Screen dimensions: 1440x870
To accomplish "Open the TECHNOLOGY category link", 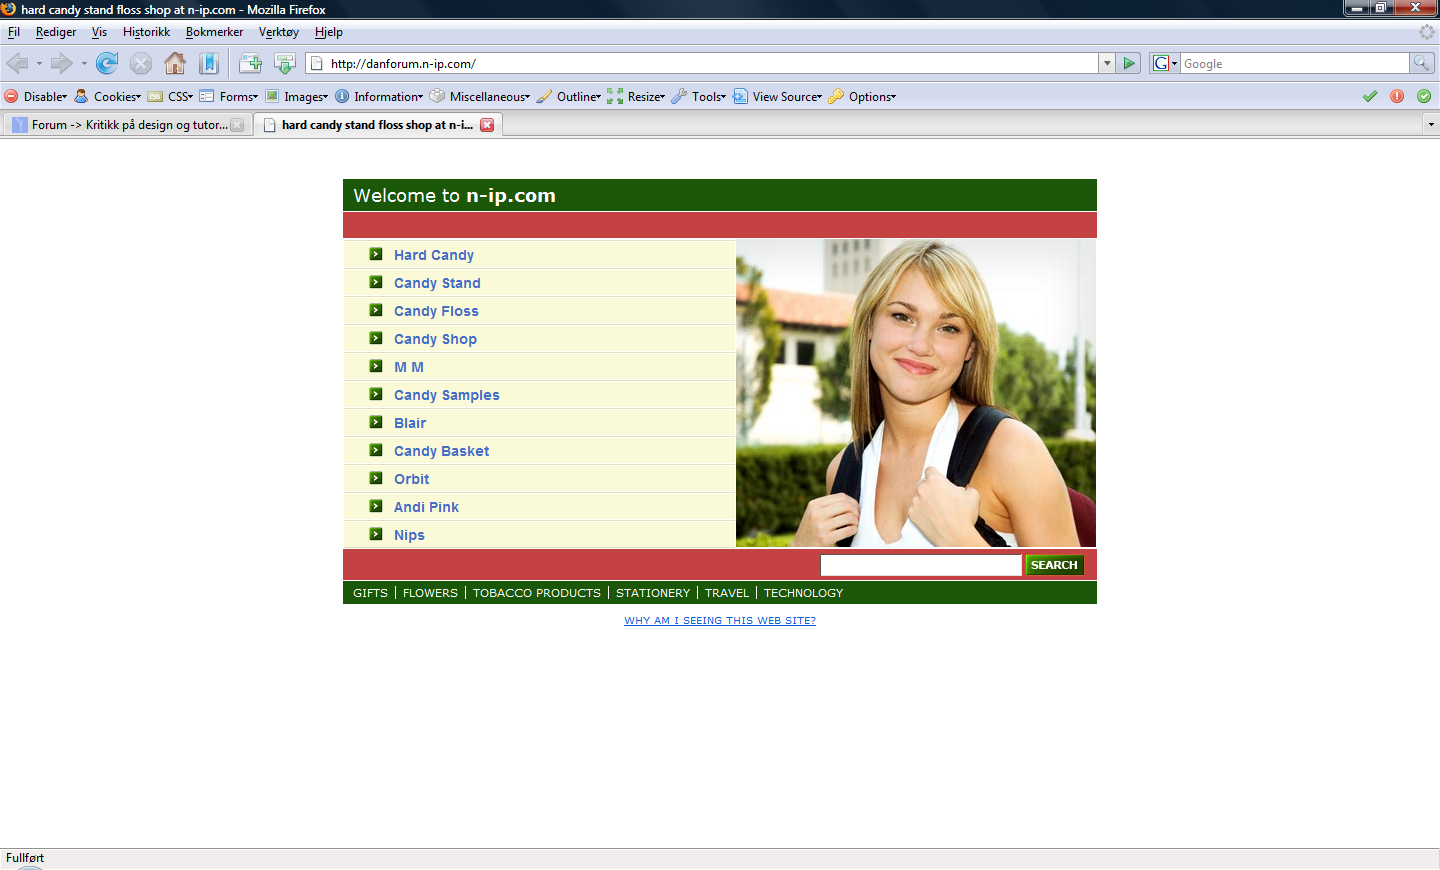I will pyautogui.click(x=803, y=593).
